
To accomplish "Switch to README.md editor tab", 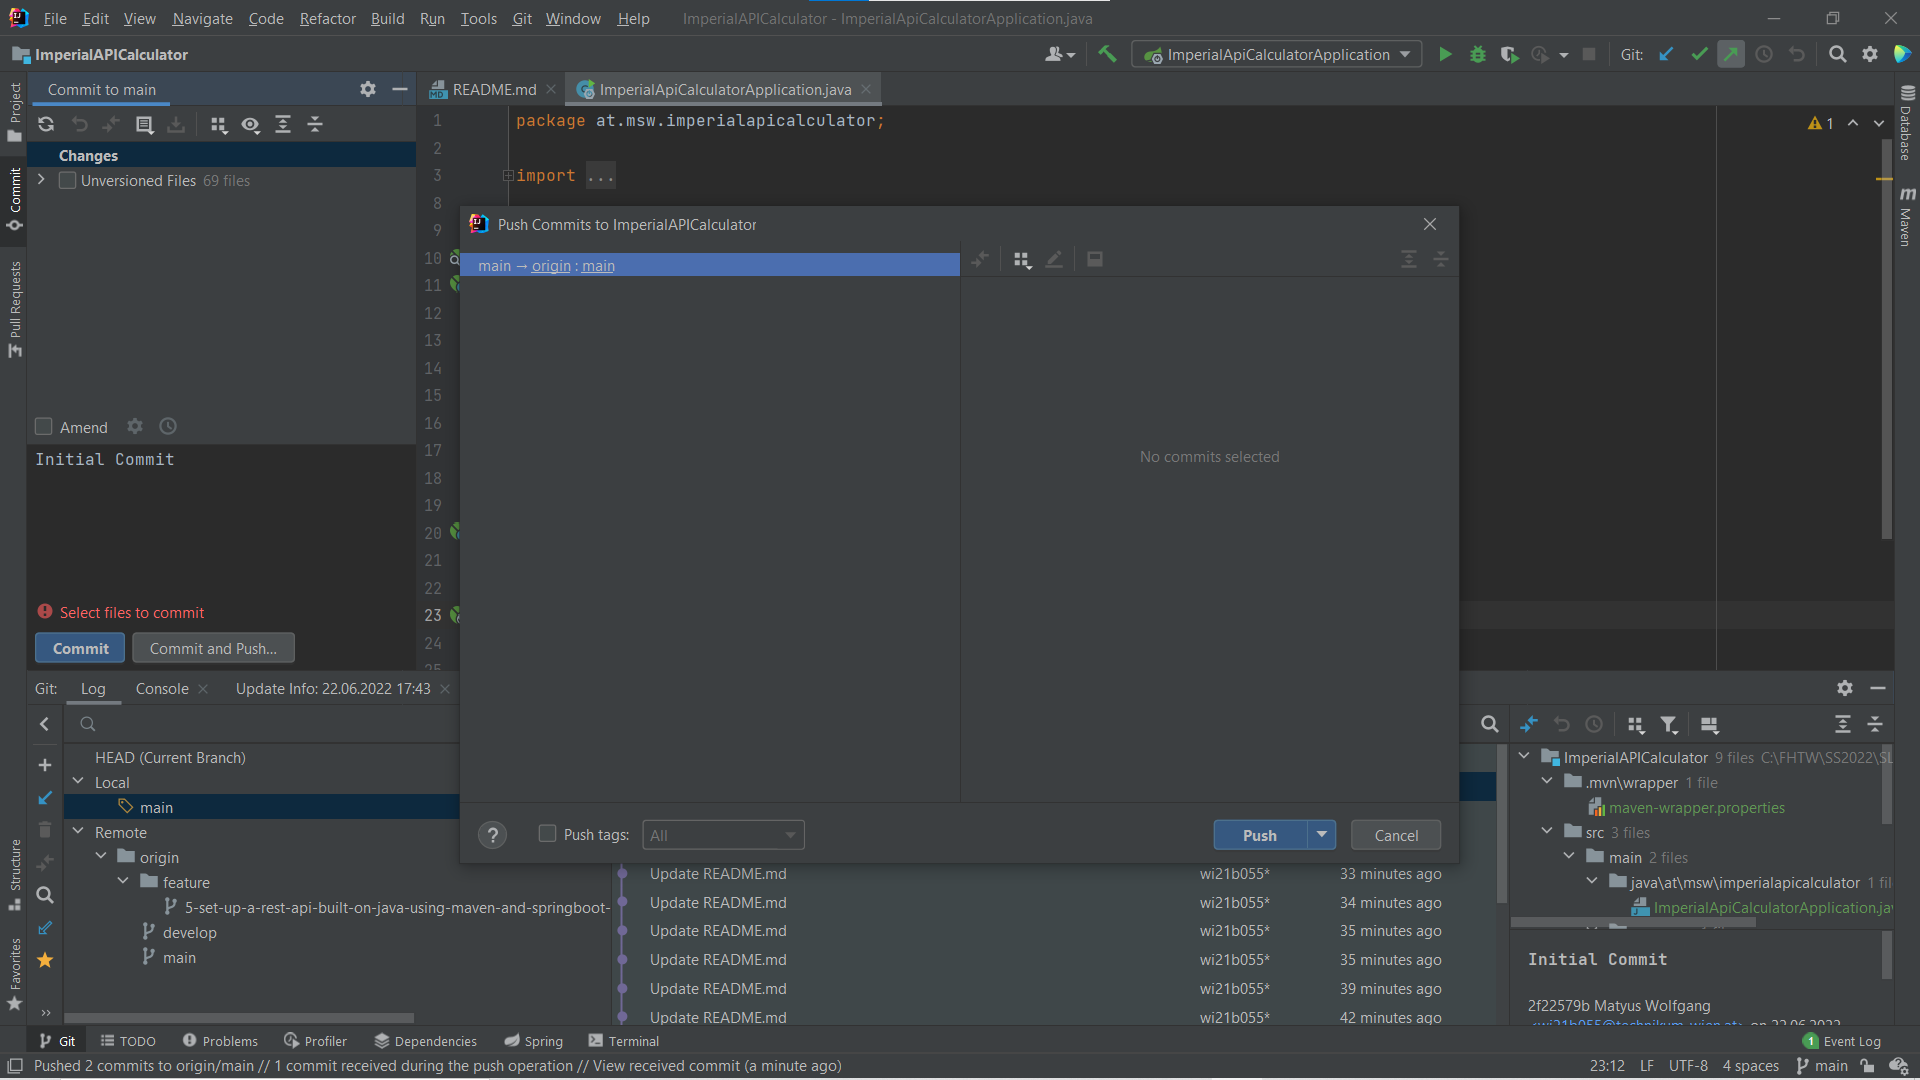I will [x=493, y=90].
